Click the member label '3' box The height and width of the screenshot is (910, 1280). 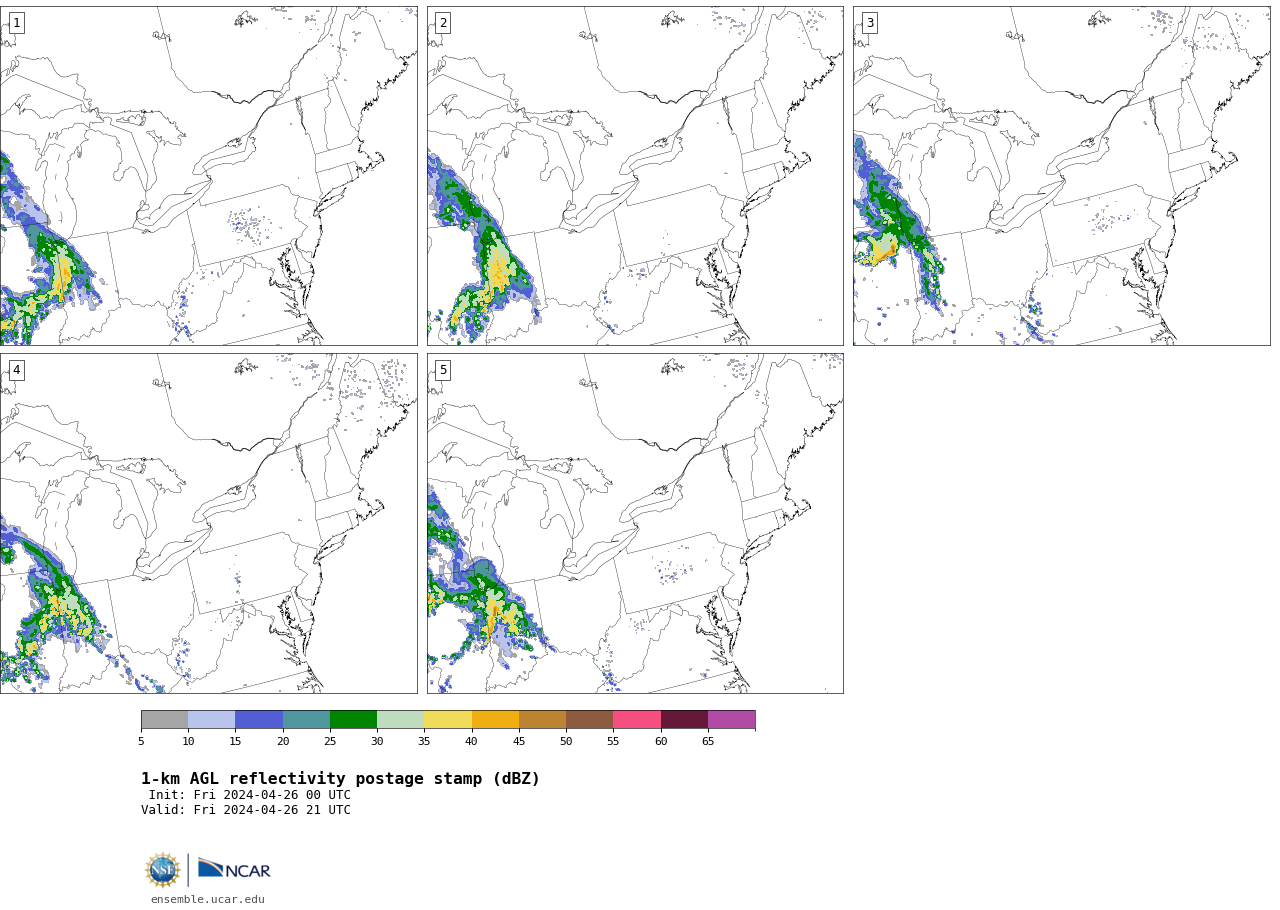coord(869,23)
